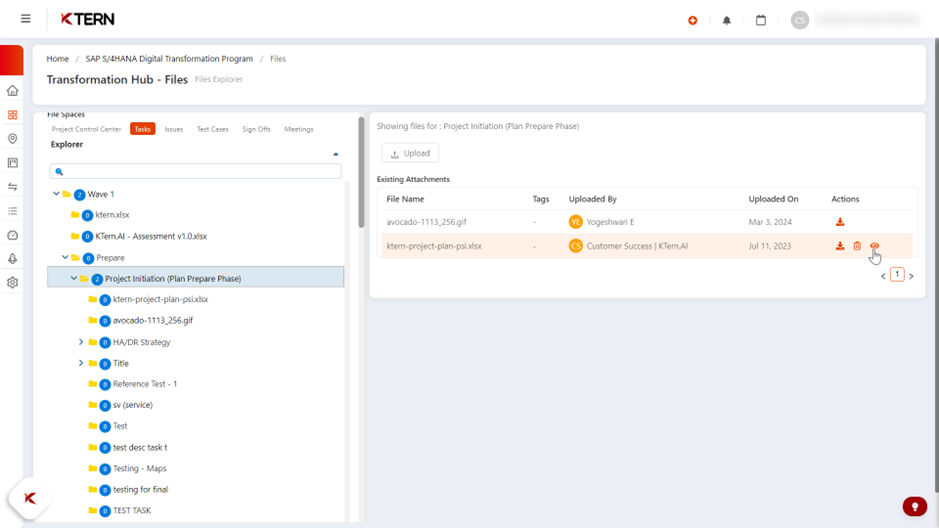Viewport: 939px width, 528px height.
Task: Open the hamburger menu
Action: coord(26,19)
